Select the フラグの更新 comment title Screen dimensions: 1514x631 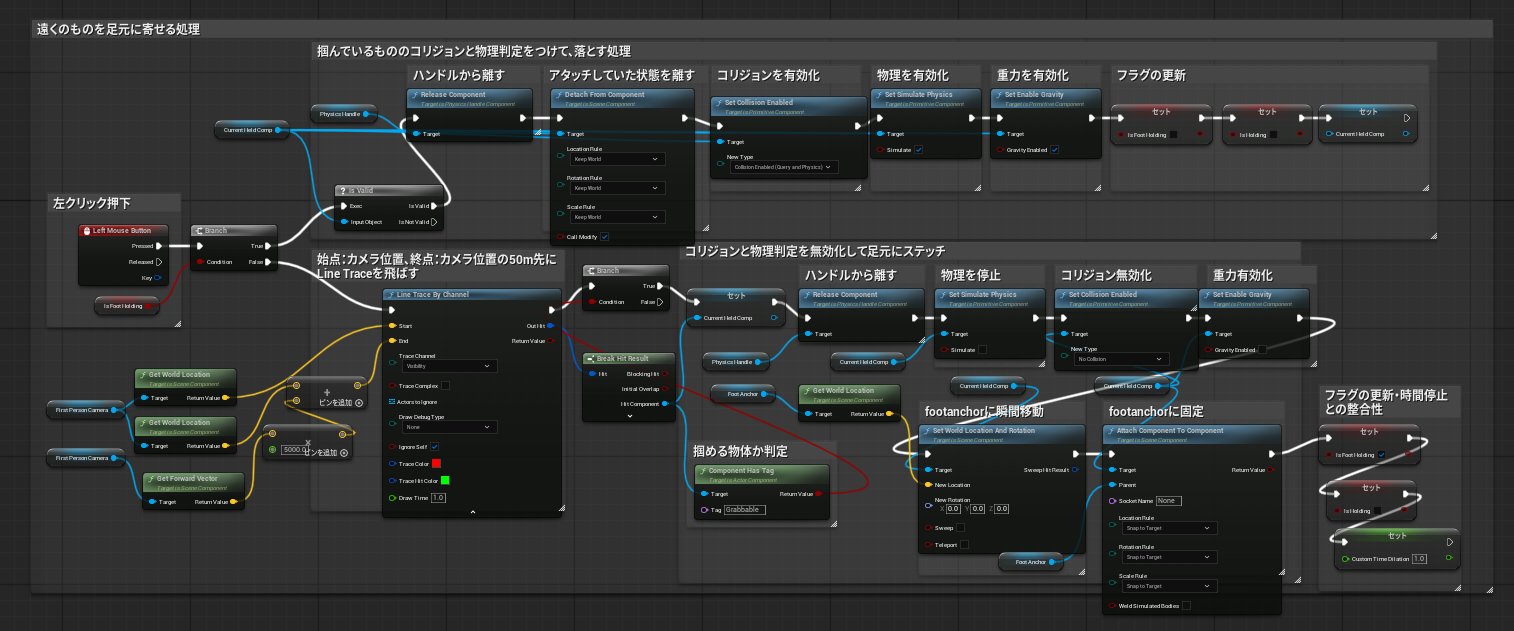[1150, 75]
